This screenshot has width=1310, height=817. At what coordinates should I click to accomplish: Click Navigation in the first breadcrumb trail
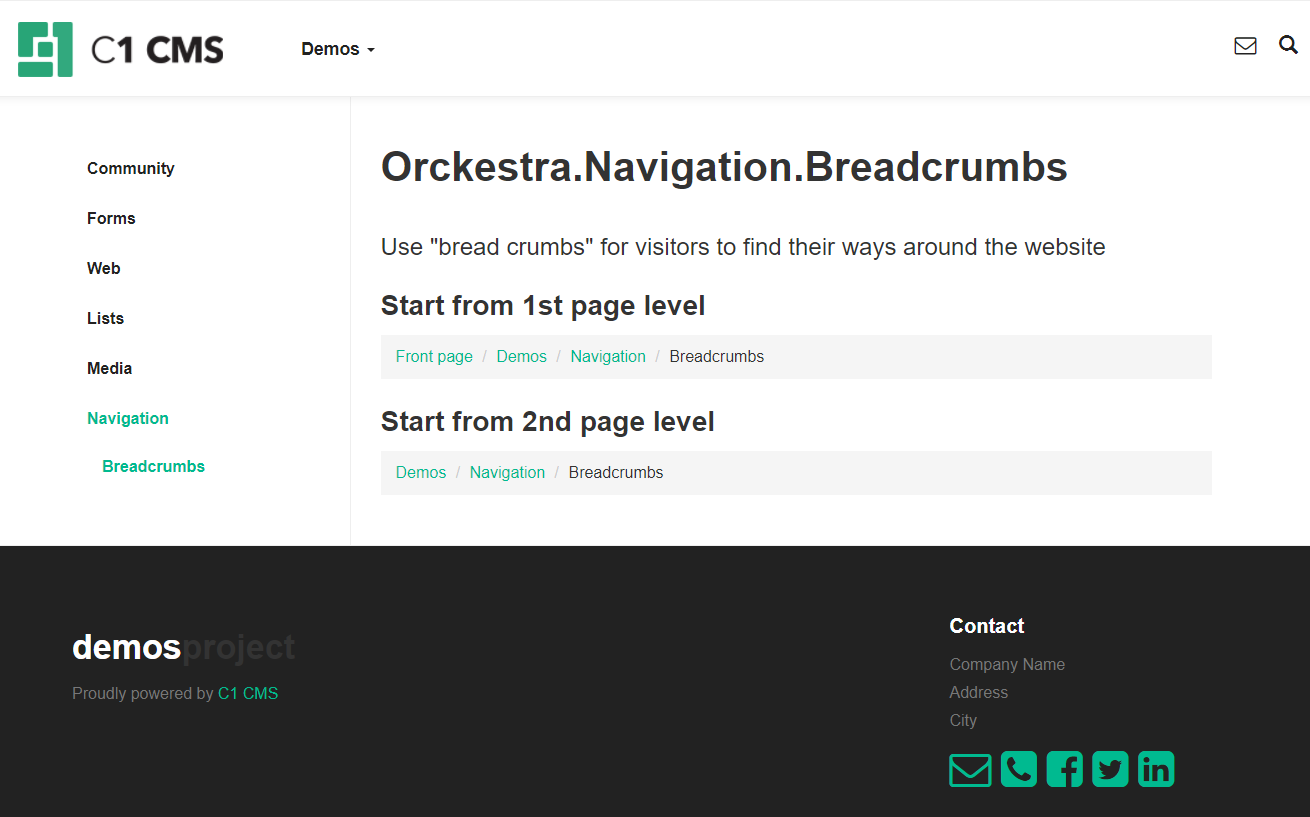click(608, 356)
